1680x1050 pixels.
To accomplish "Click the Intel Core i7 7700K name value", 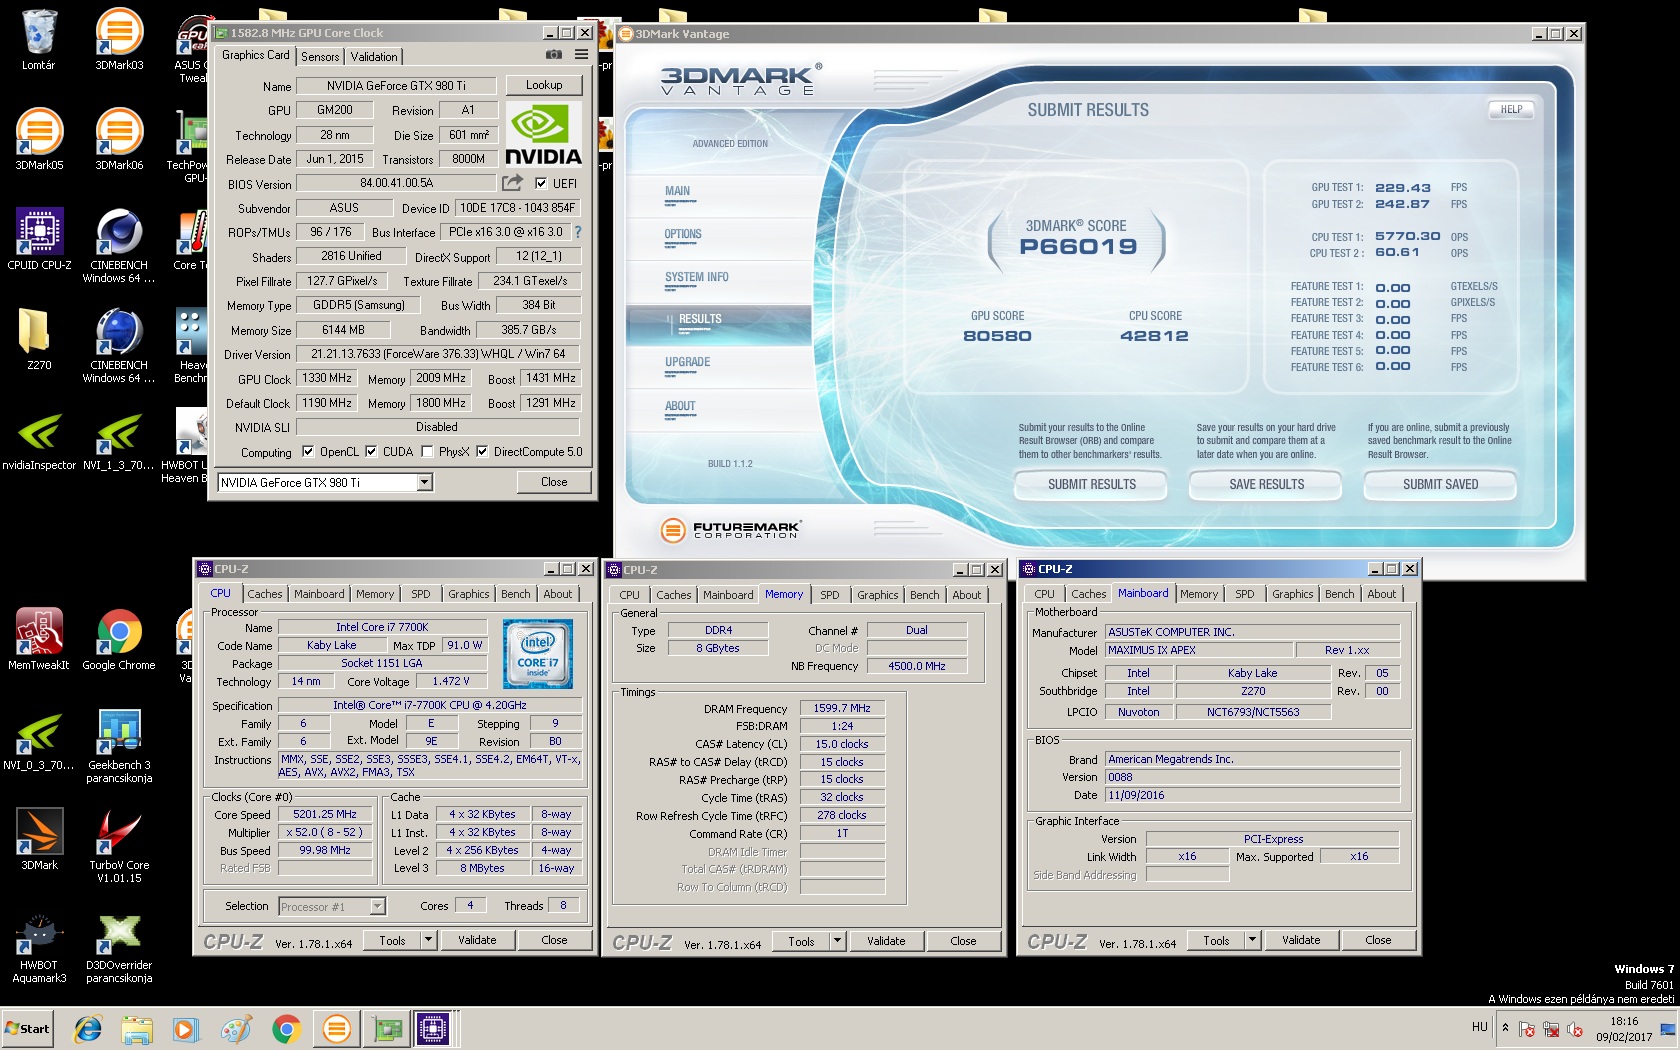I will tap(382, 628).
